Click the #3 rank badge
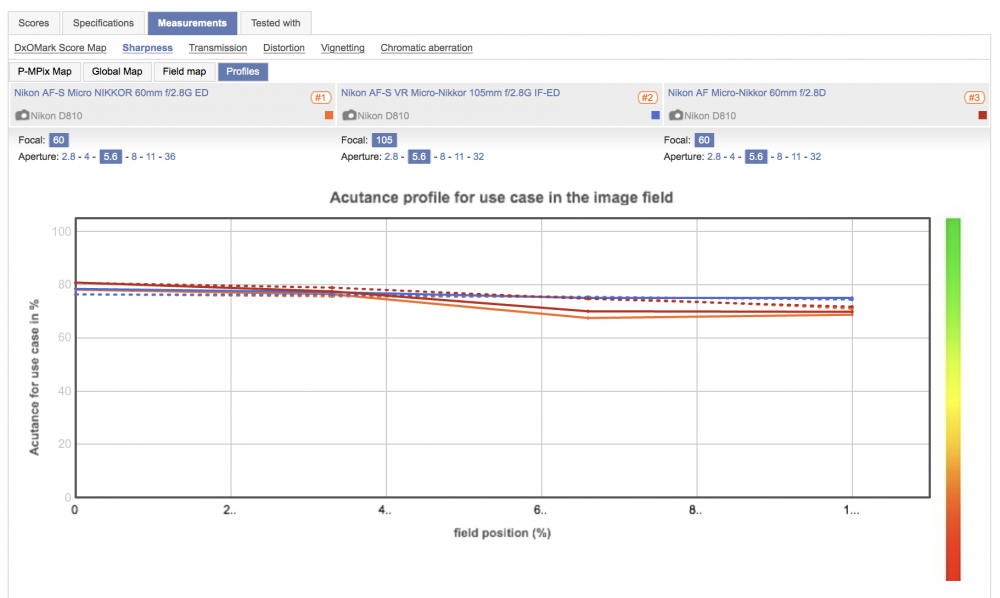Screen dimensions: 1000x598 click(974, 98)
